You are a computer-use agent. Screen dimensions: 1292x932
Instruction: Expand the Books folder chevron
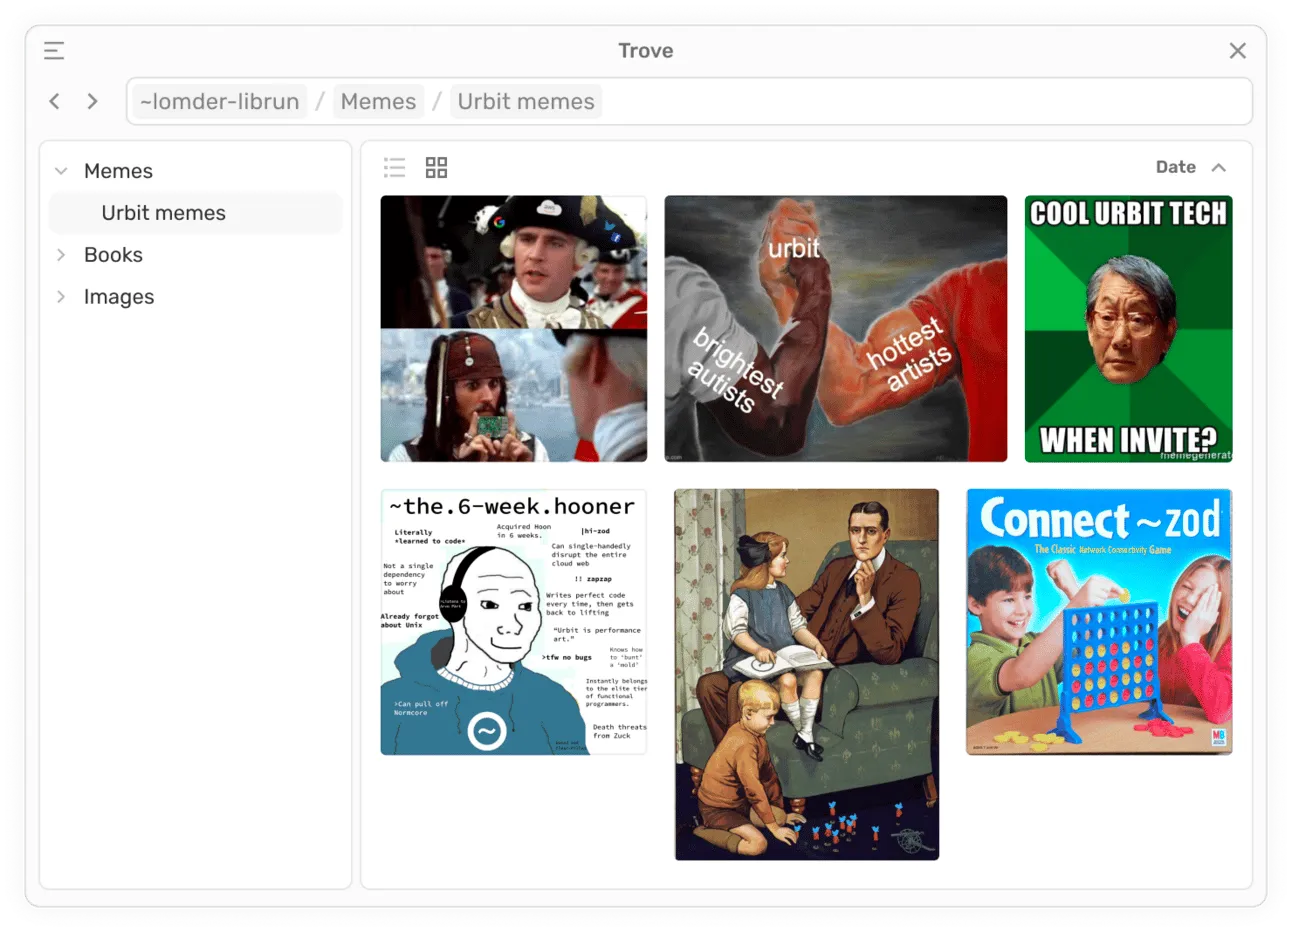coord(61,255)
